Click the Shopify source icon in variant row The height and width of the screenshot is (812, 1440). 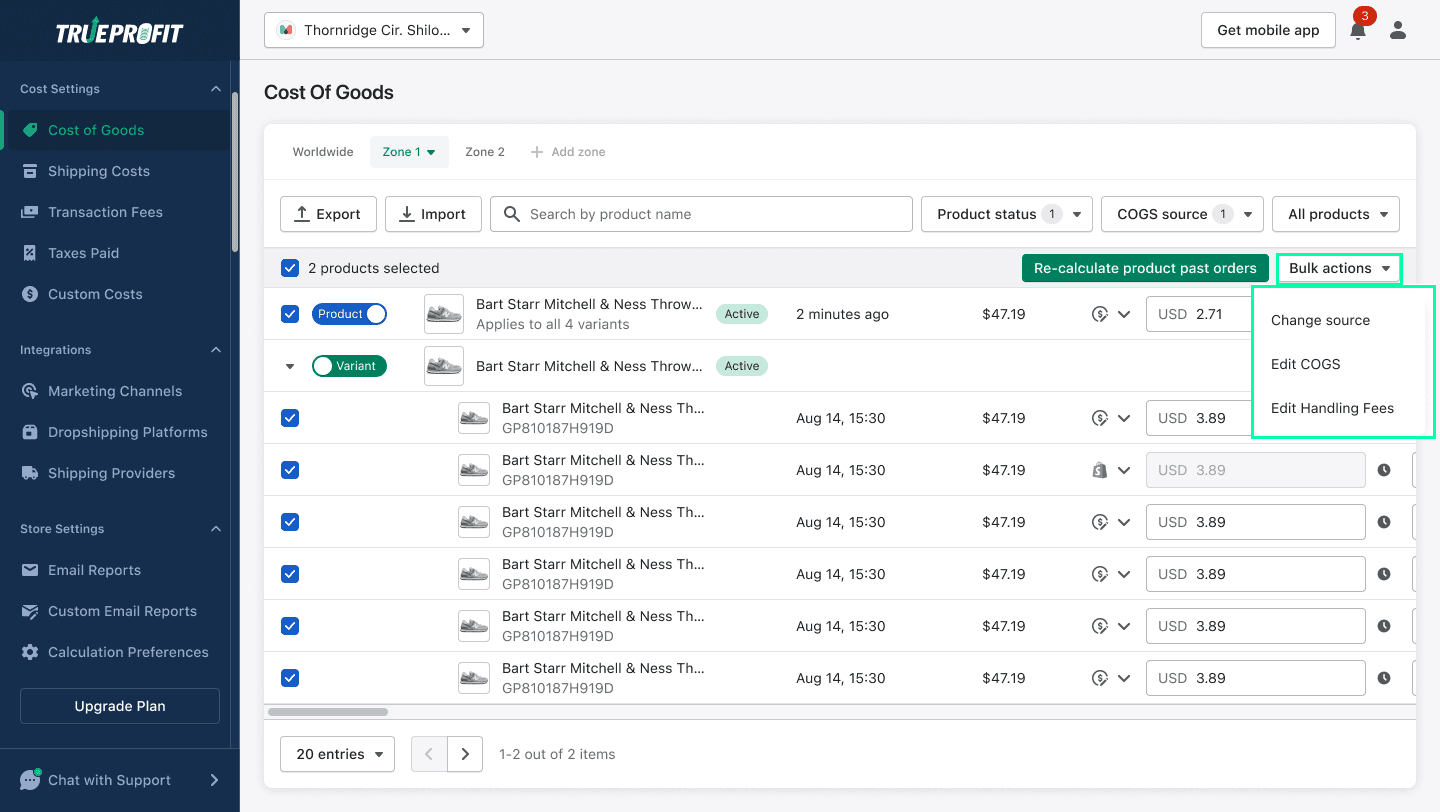1100,470
